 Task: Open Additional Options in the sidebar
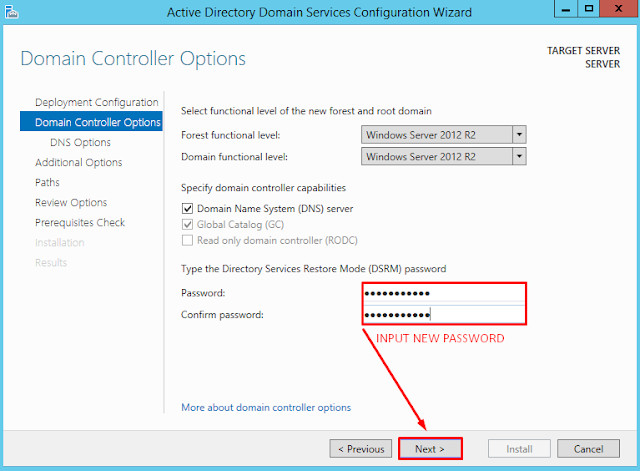pos(78,163)
